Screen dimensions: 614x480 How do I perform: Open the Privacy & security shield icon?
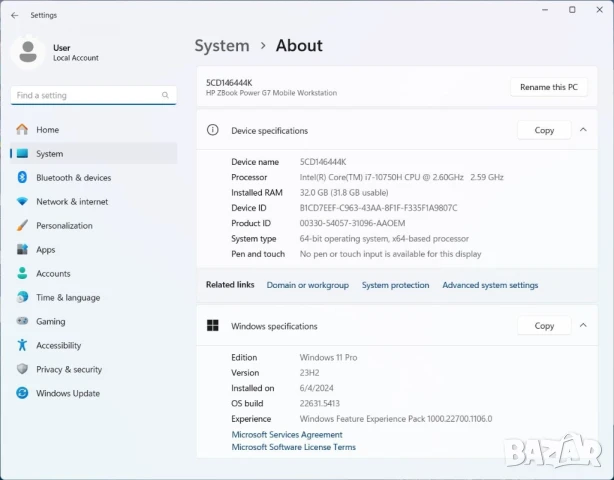pyautogui.click(x=22, y=370)
